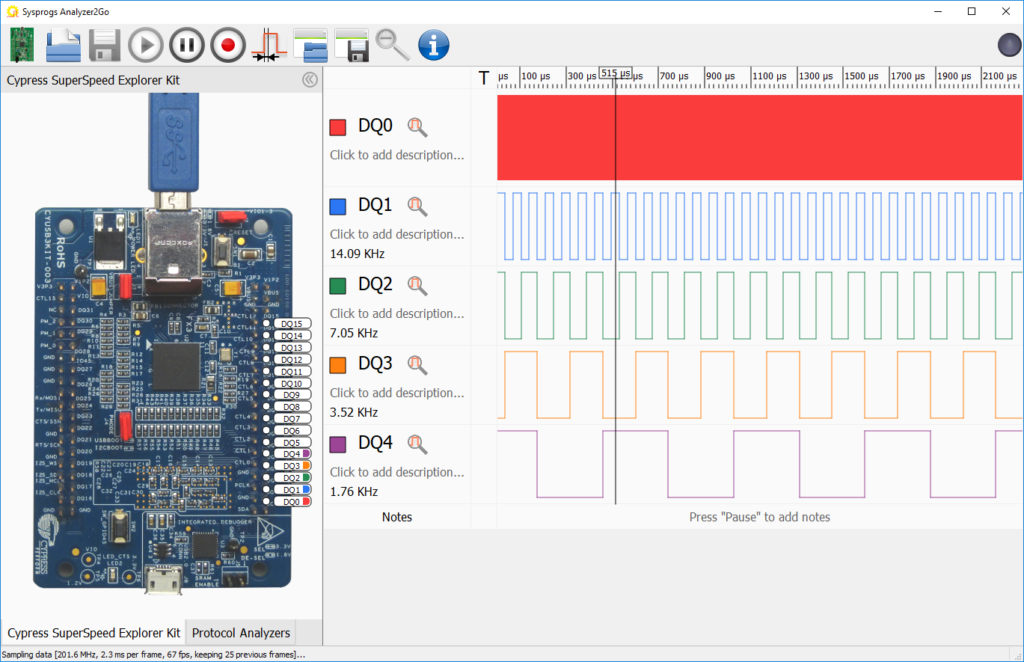Select the DQ13 pin label on board
1024x662 pixels.
(x=292, y=347)
